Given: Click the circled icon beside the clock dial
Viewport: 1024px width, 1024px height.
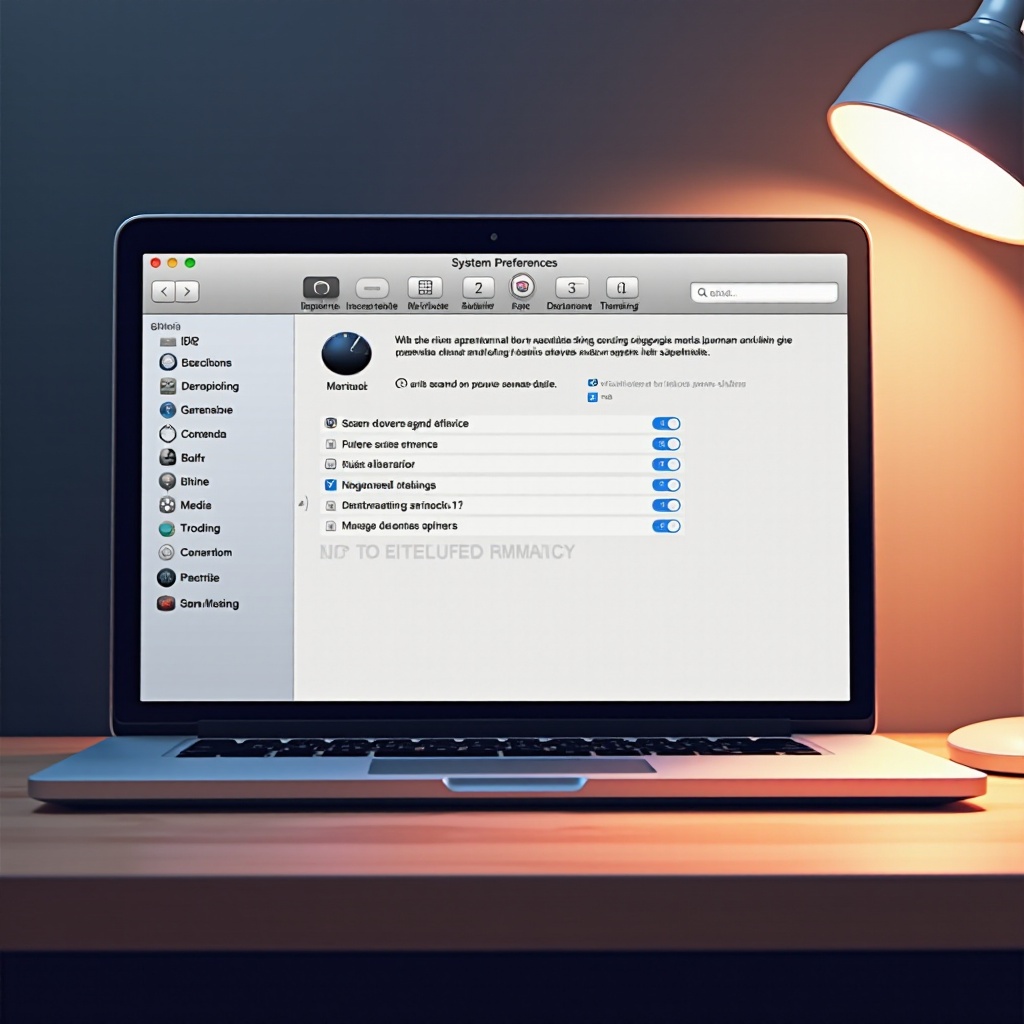Looking at the screenshot, I should click(x=401, y=383).
